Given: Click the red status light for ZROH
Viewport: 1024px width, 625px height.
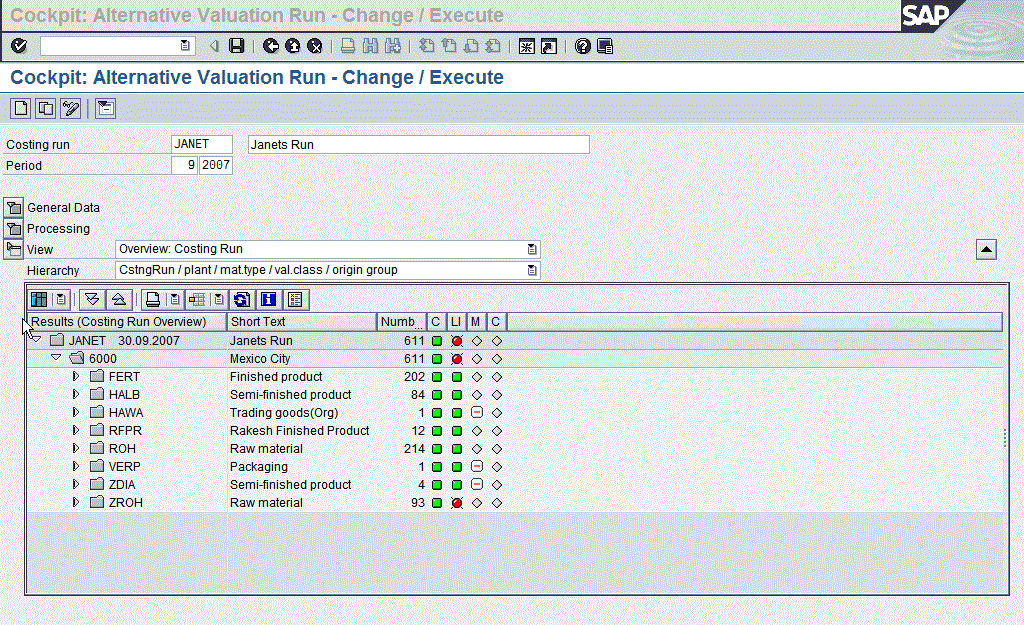Looking at the screenshot, I should click(456, 503).
